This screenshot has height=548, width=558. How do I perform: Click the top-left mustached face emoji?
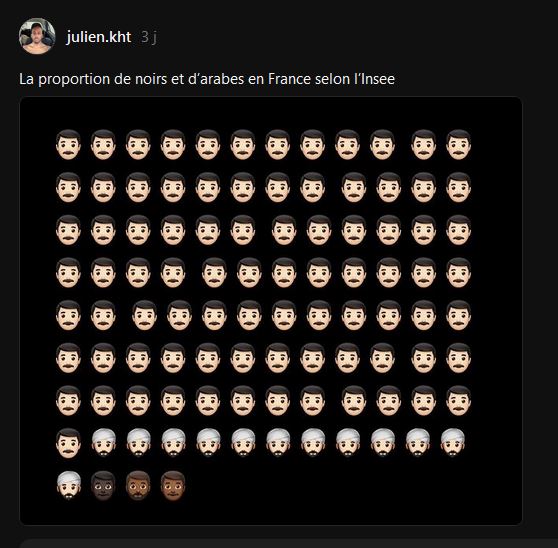(x=68, y=144)
